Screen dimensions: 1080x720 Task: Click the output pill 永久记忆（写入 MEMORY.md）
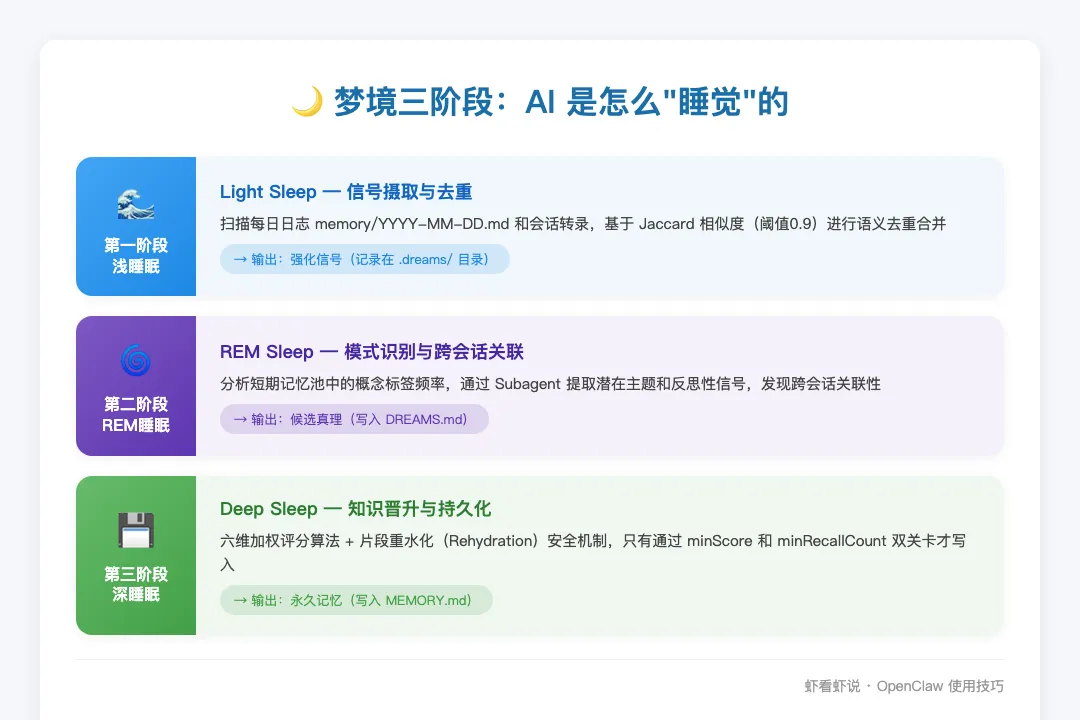356,600
